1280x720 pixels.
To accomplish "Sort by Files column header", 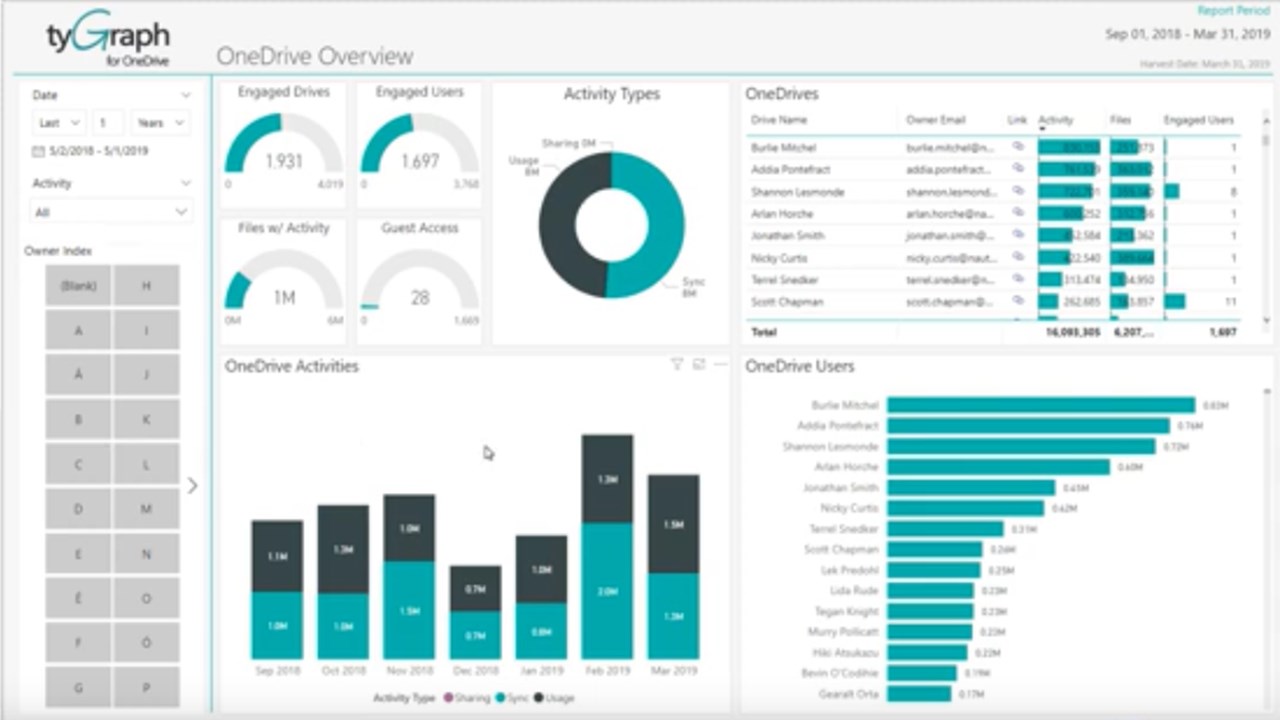I will (x=1120, y=120).
